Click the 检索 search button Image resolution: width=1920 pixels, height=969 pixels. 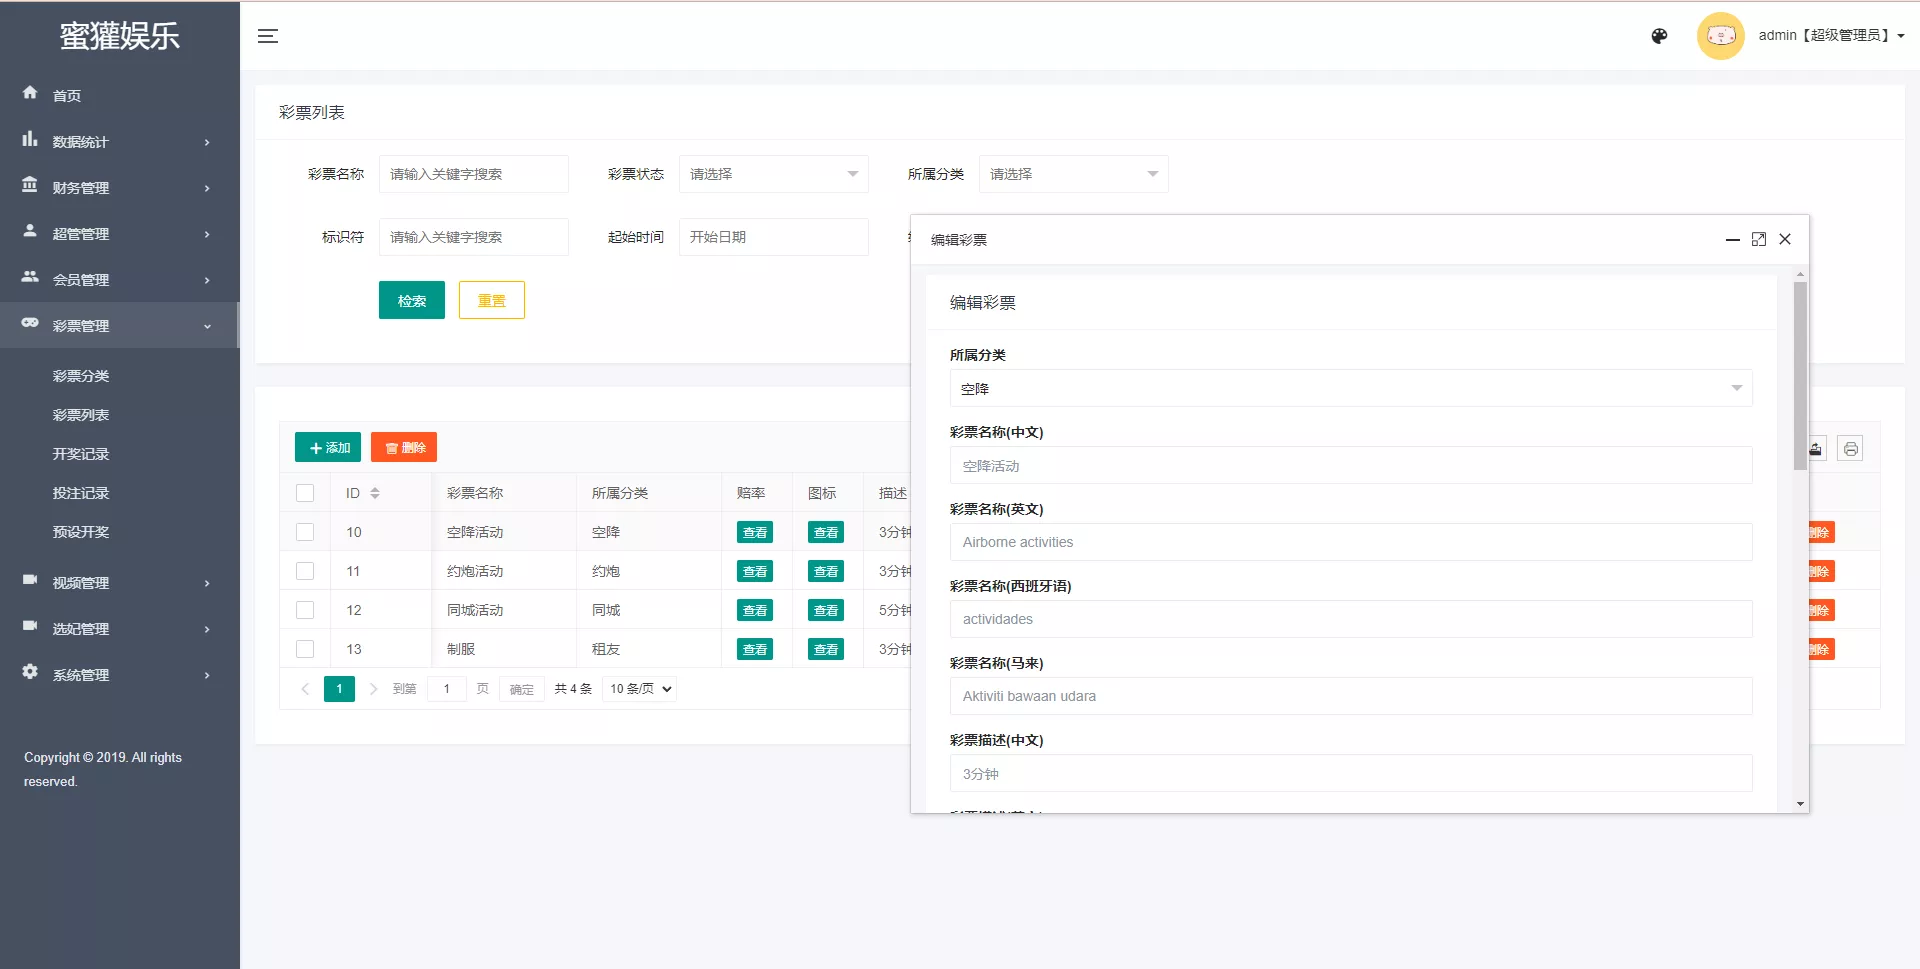coord(411,299)
